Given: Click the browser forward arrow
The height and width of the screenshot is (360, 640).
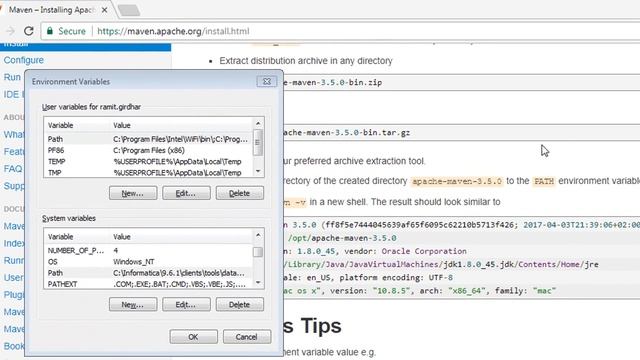Looking at the screenshot, I should 10,31.
